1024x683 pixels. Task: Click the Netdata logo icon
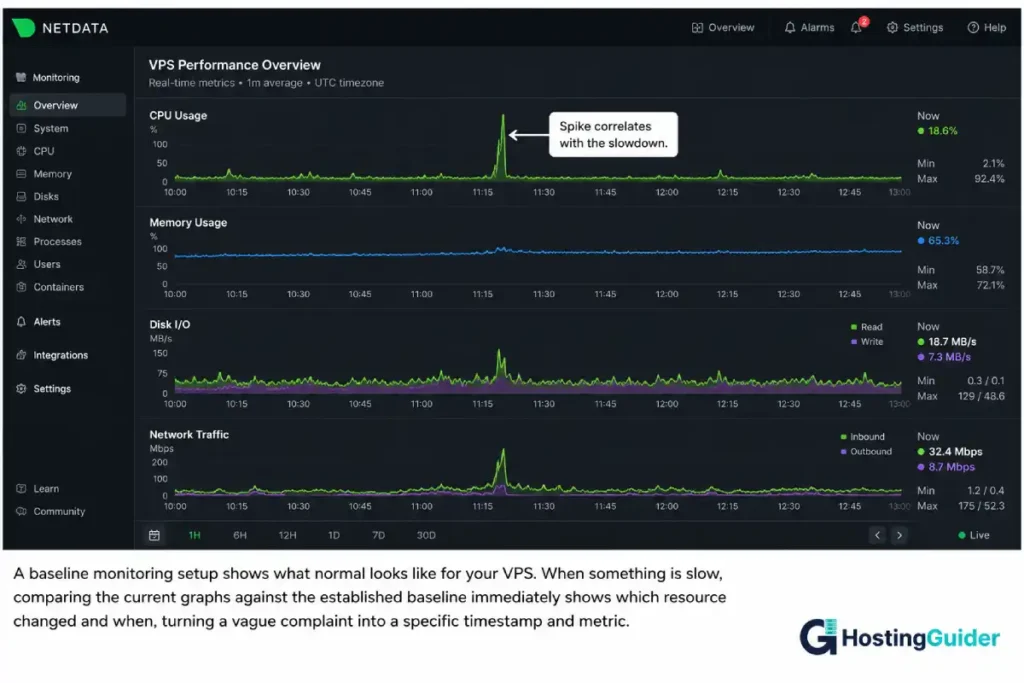point(24,27)
